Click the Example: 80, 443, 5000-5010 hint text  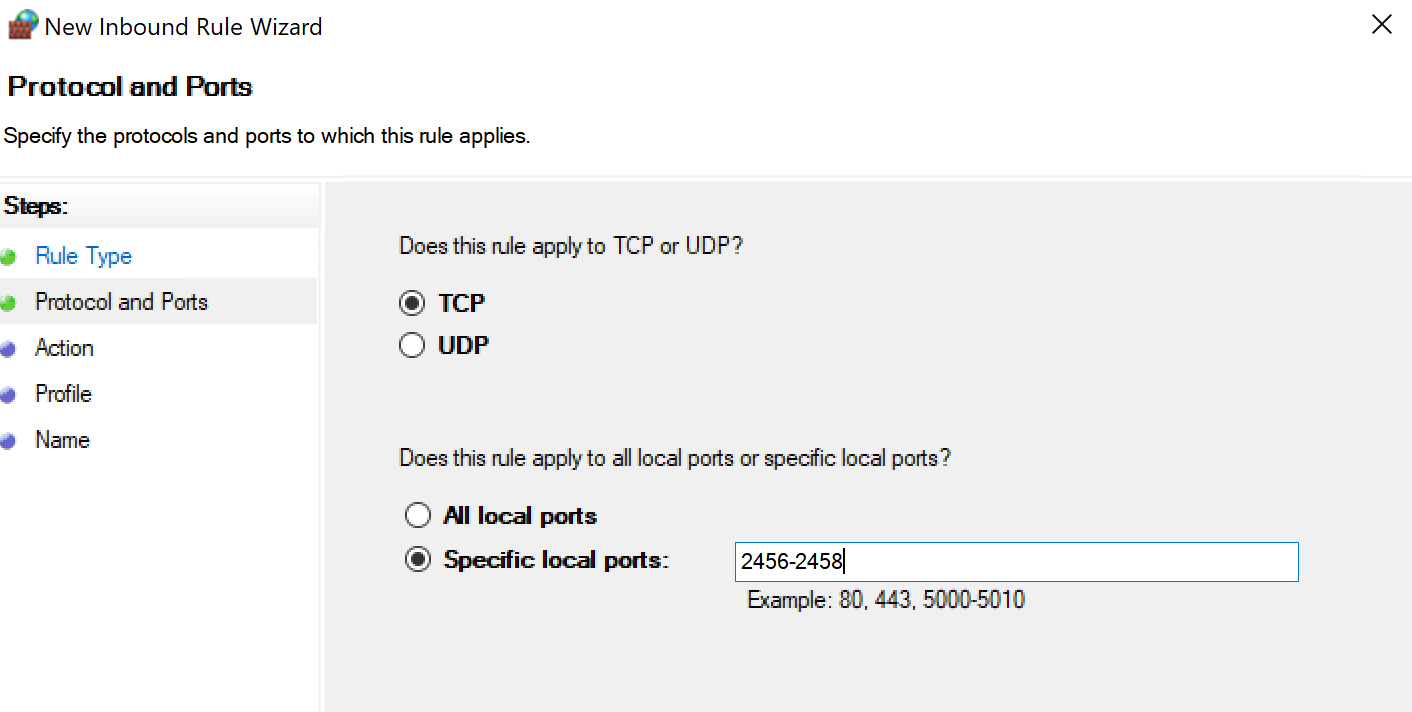click(x=886, y=600)
